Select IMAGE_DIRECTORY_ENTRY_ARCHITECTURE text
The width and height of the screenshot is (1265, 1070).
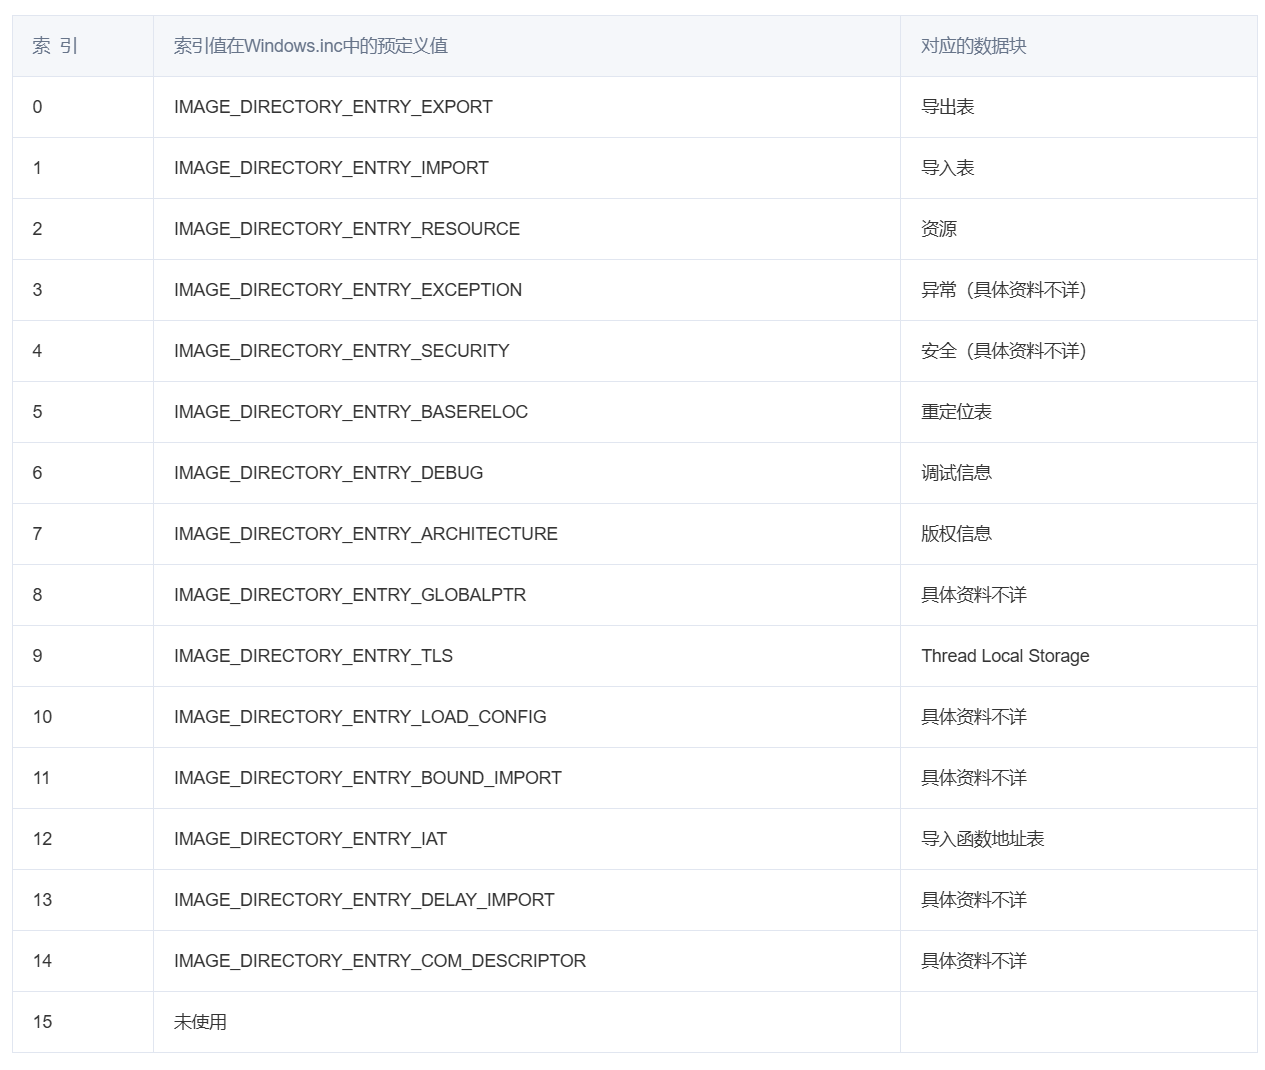click(x=366, y=534)
